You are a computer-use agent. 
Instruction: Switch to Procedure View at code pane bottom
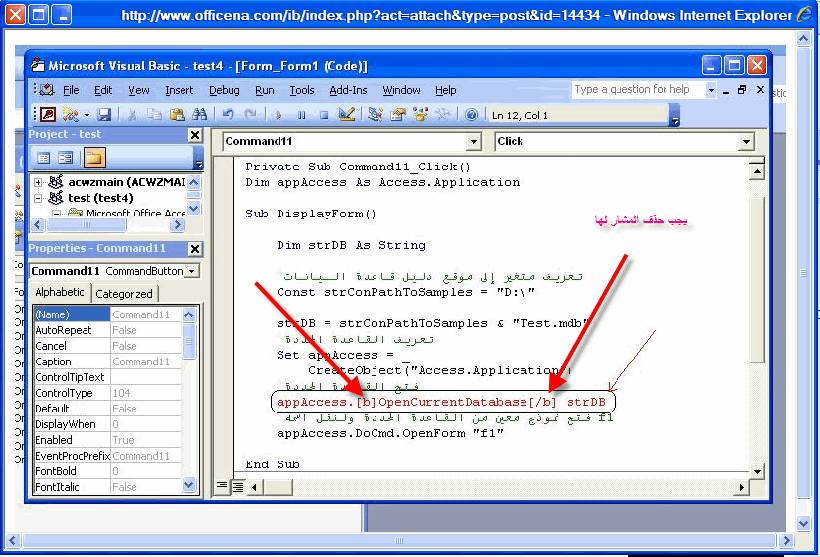point(222,487)
